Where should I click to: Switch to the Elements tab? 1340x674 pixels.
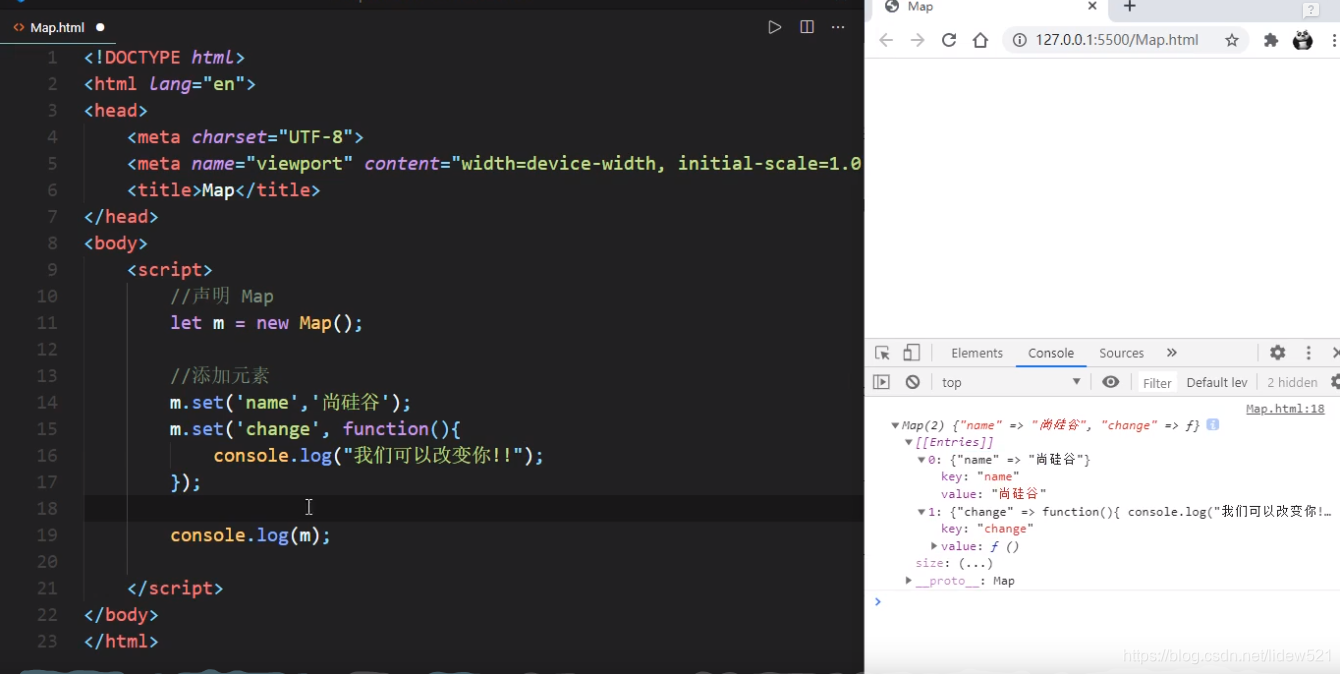click(976, 352)
